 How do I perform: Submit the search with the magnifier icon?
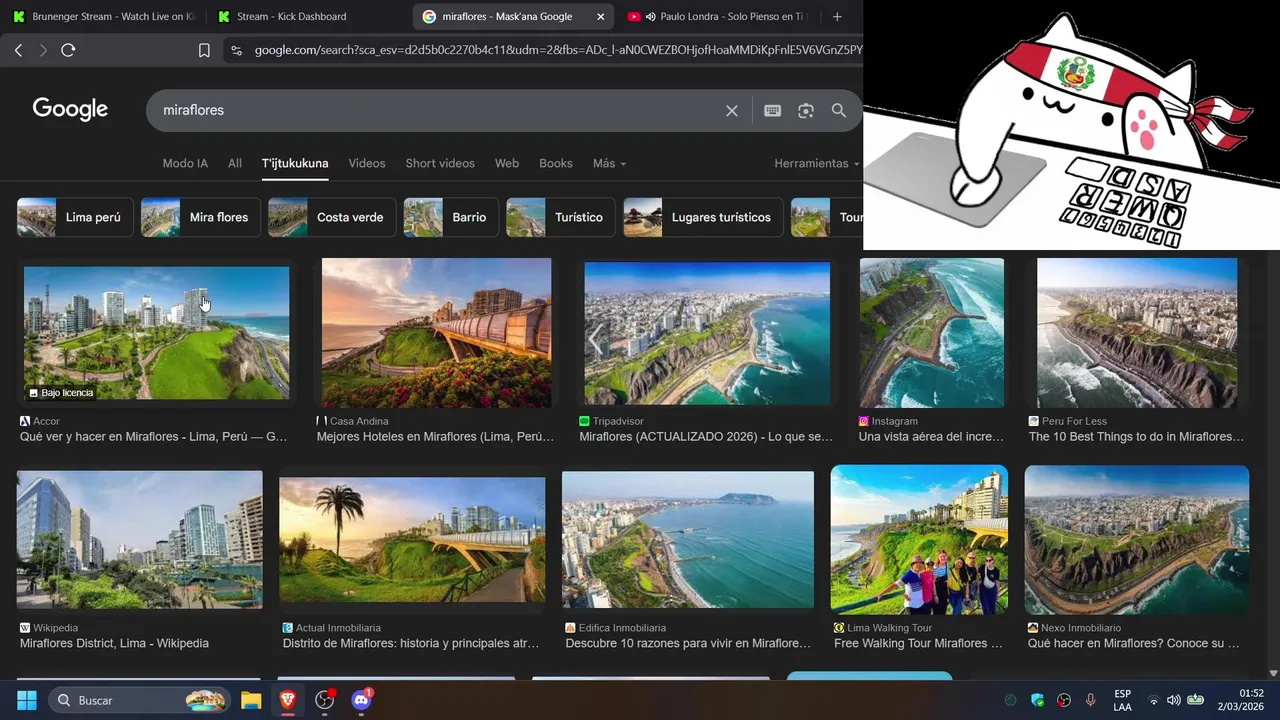click(x=839, y=111)
